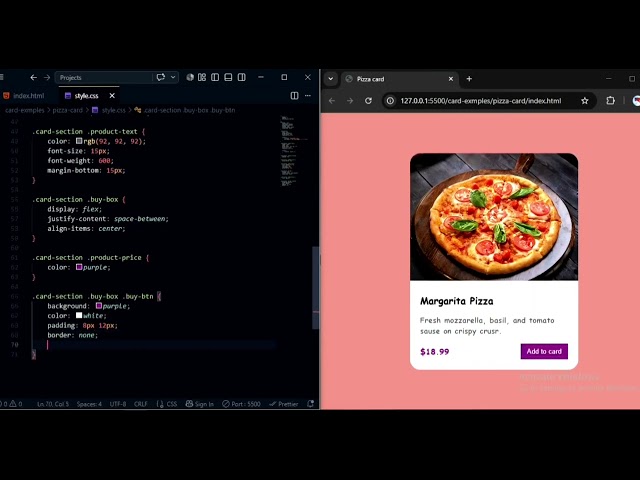Expand the Copilot chat dropdown arrow
640x480 pixels.
point(173,77)
